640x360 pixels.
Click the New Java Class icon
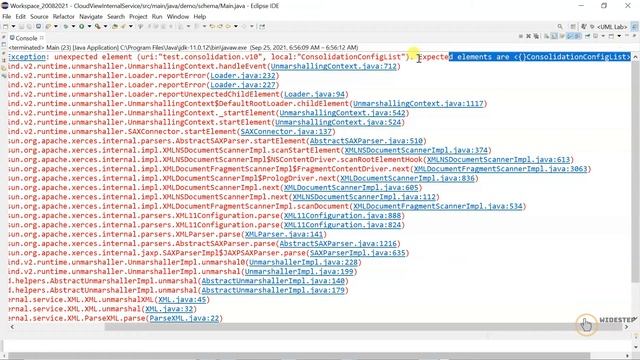(123, 27)
